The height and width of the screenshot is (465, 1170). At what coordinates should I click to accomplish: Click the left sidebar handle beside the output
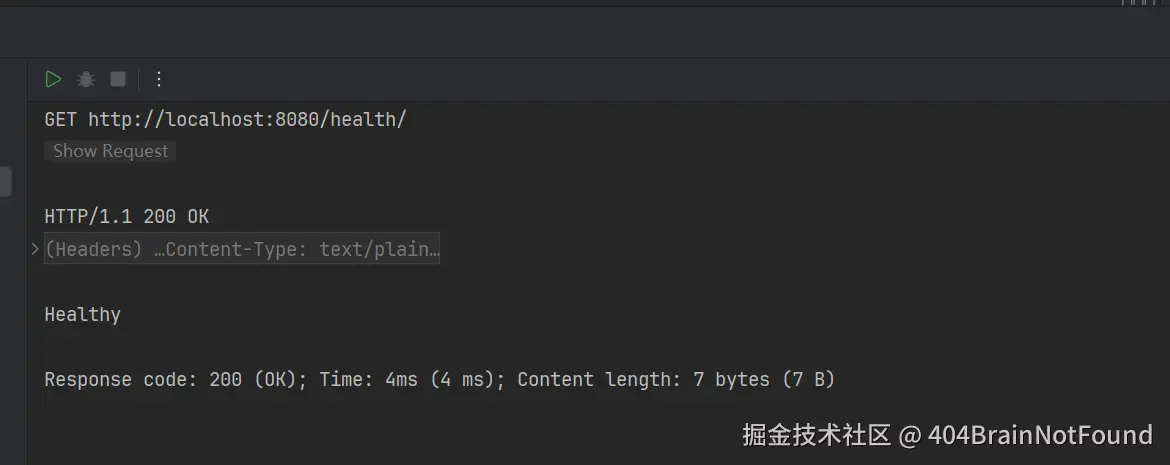[x=5, y=182]
